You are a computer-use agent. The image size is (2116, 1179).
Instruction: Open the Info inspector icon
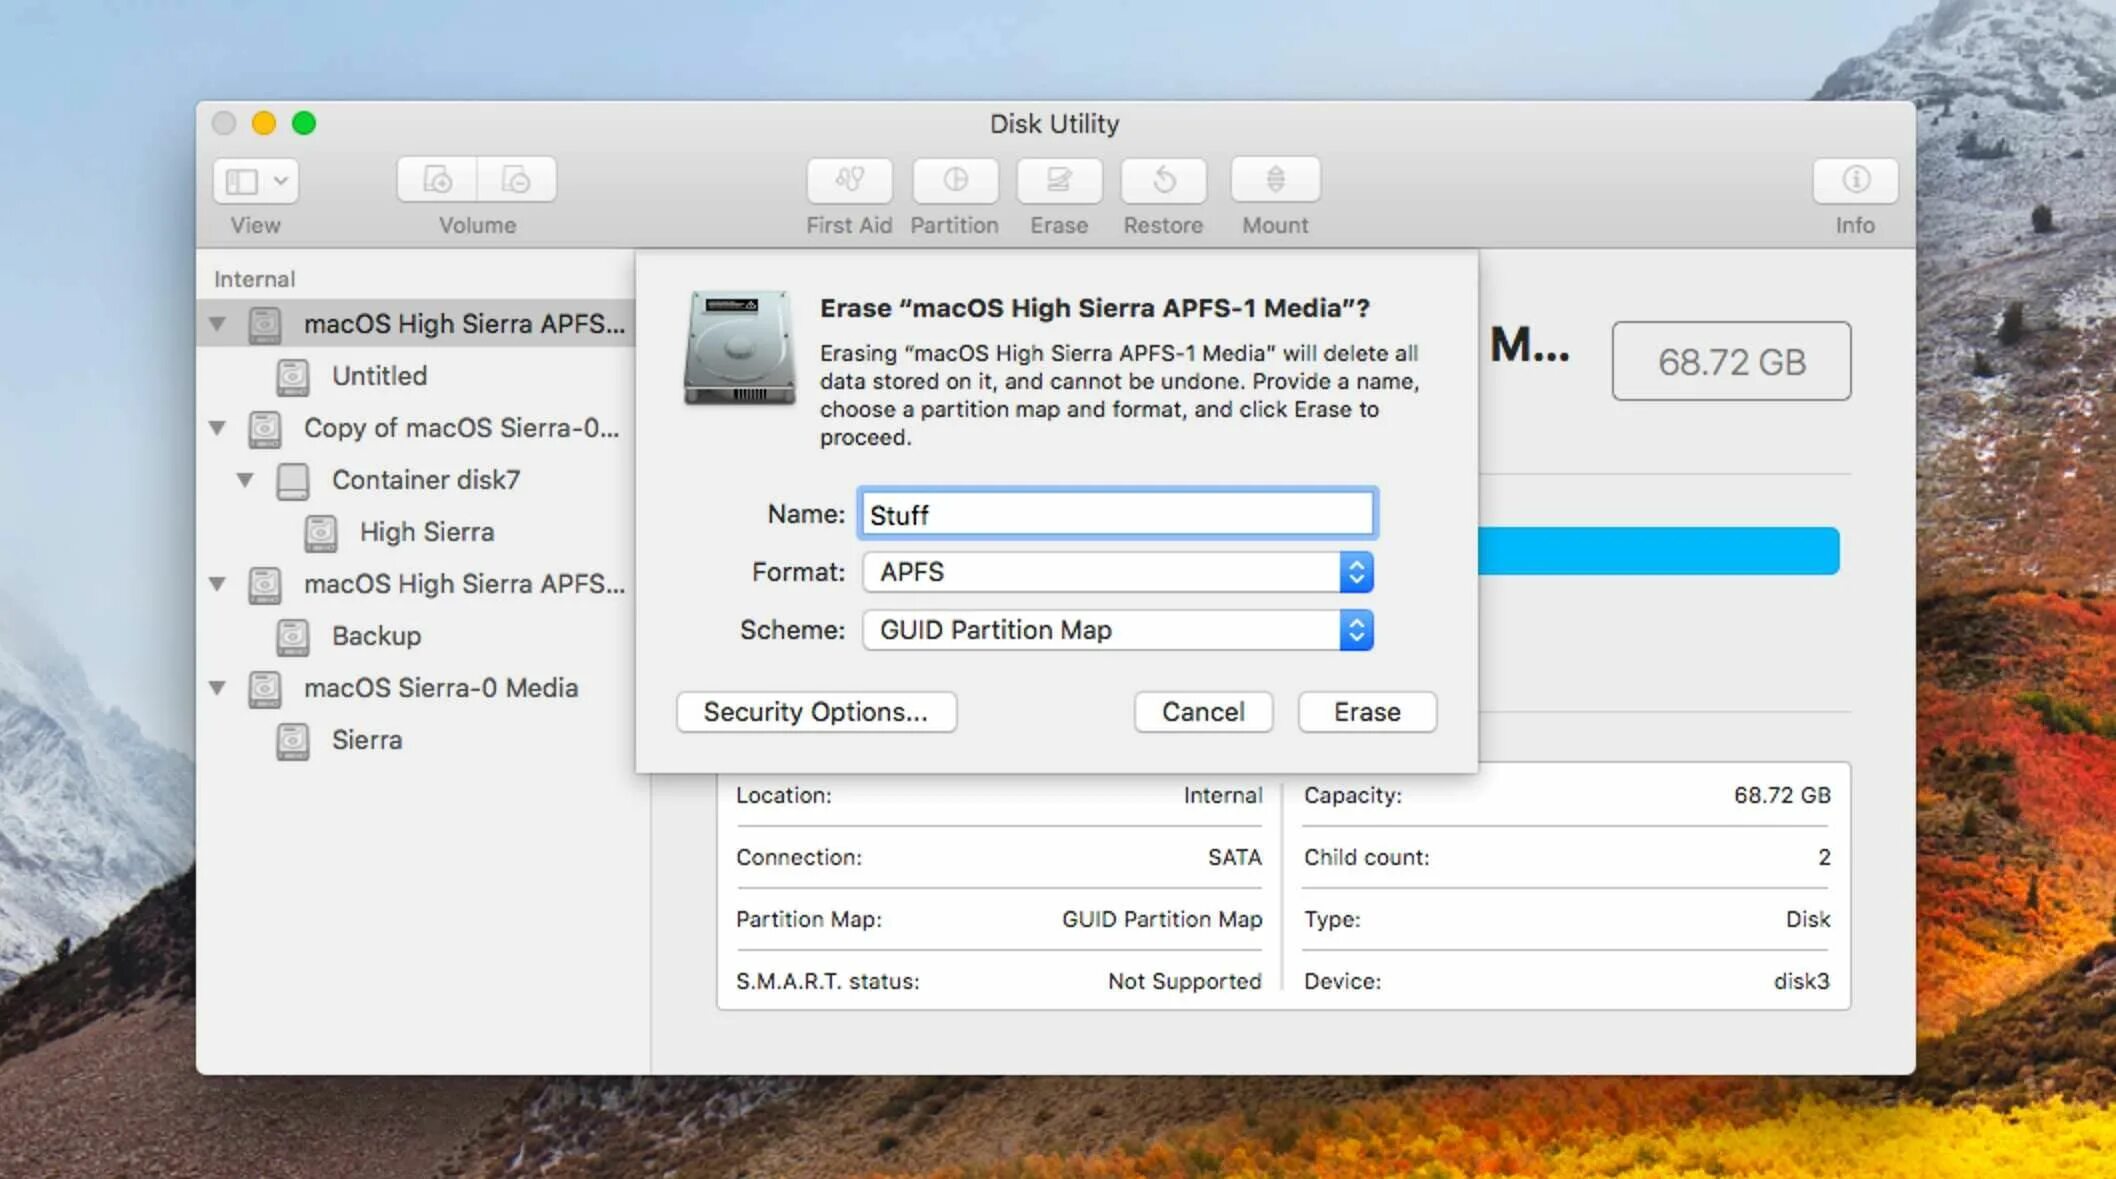(x=1855, y=180)
